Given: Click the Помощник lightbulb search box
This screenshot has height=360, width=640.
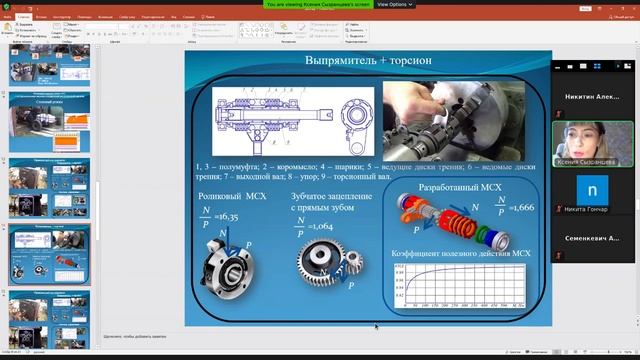Looking at the screenshot, I should point(208,17).
